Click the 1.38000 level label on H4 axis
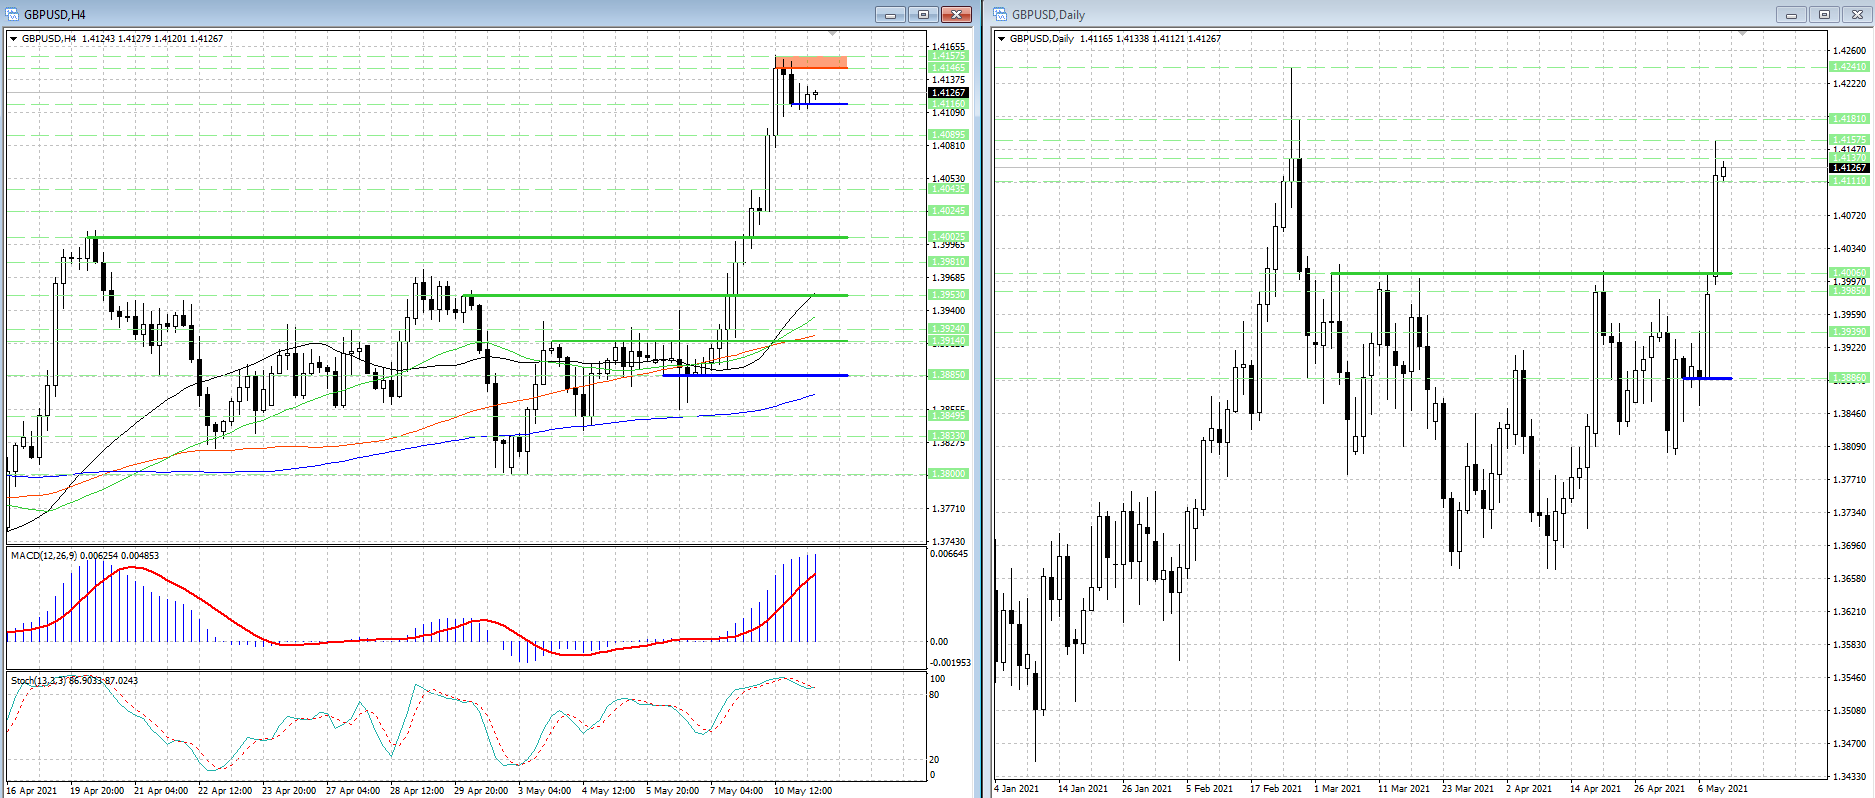1875x798 pixels. point(949,474)
